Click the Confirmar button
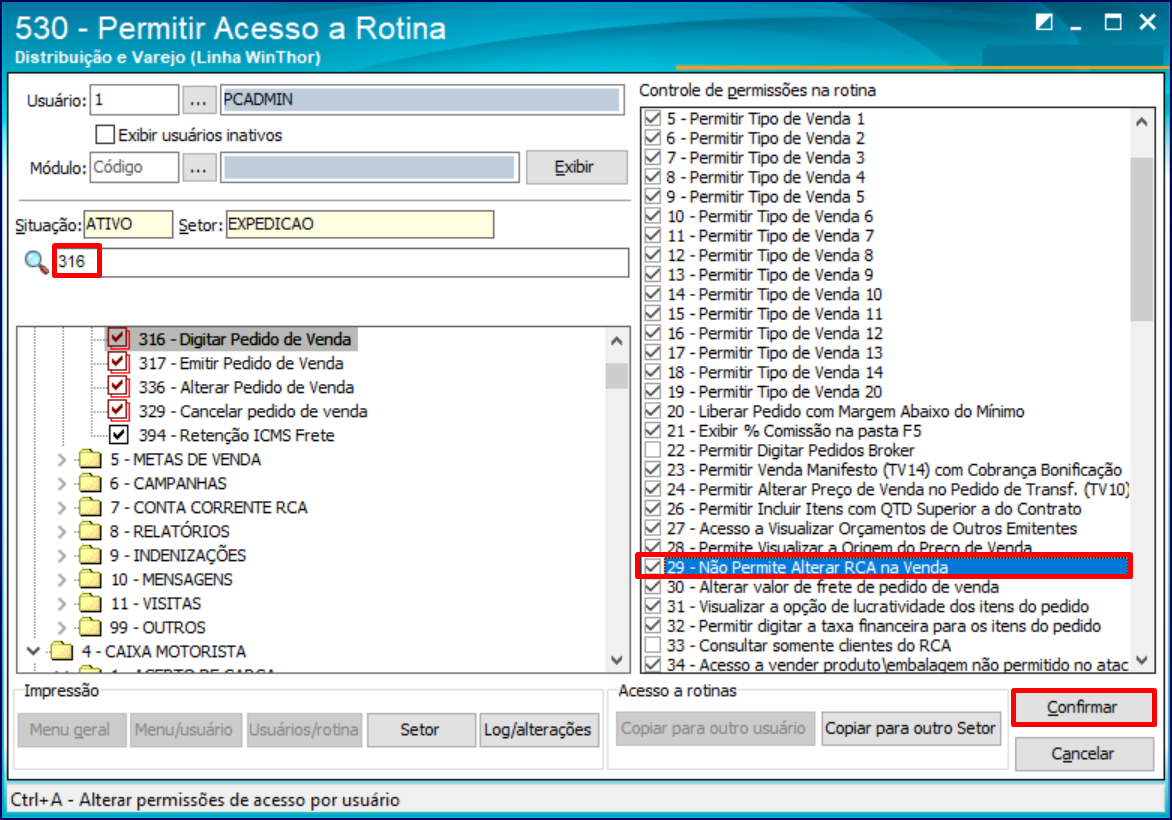 click(1082, 707)
